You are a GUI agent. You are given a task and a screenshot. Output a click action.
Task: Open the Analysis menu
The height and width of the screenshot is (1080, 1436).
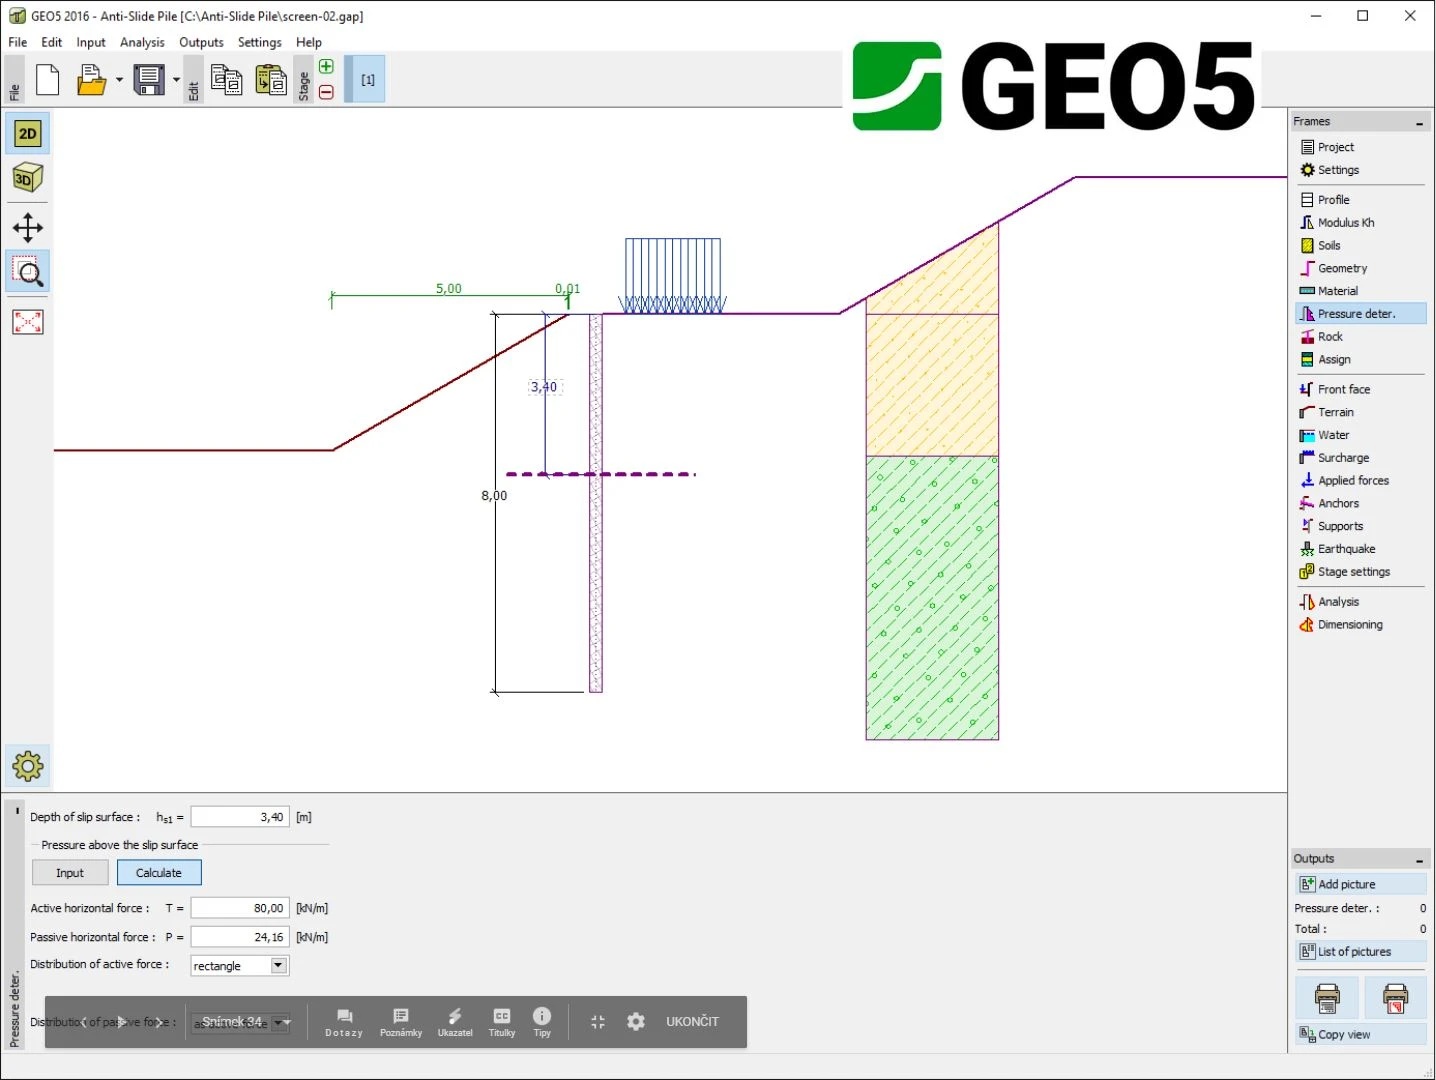coord(142,42)
